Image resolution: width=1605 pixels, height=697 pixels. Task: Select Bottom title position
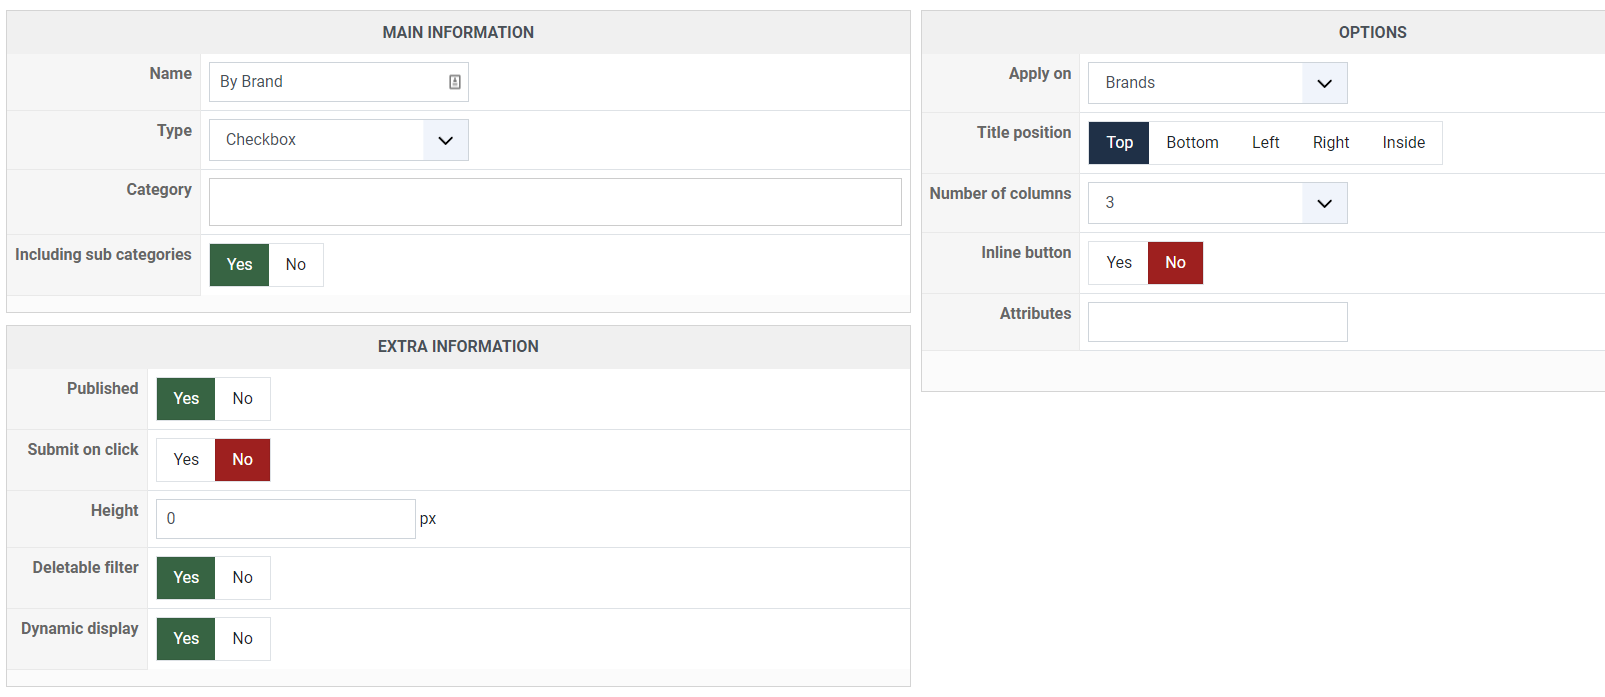1192,143
